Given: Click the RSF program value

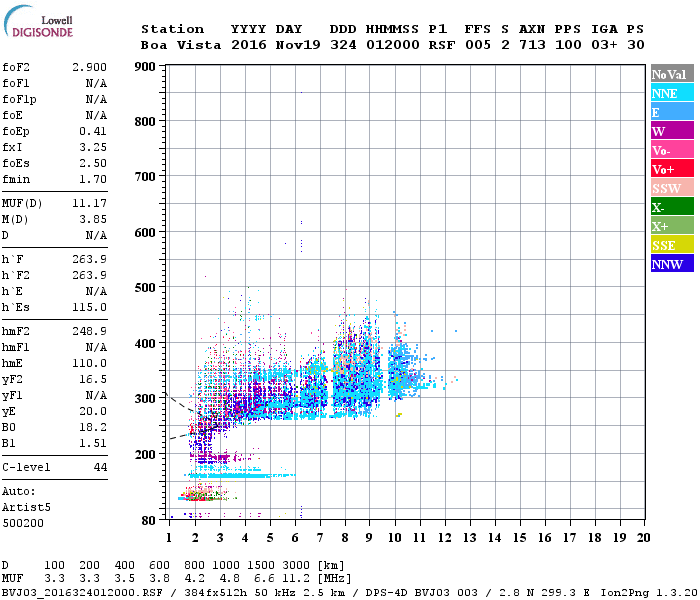Looking at the screenshot, I should pyautogui.click(x=442, y=45).
